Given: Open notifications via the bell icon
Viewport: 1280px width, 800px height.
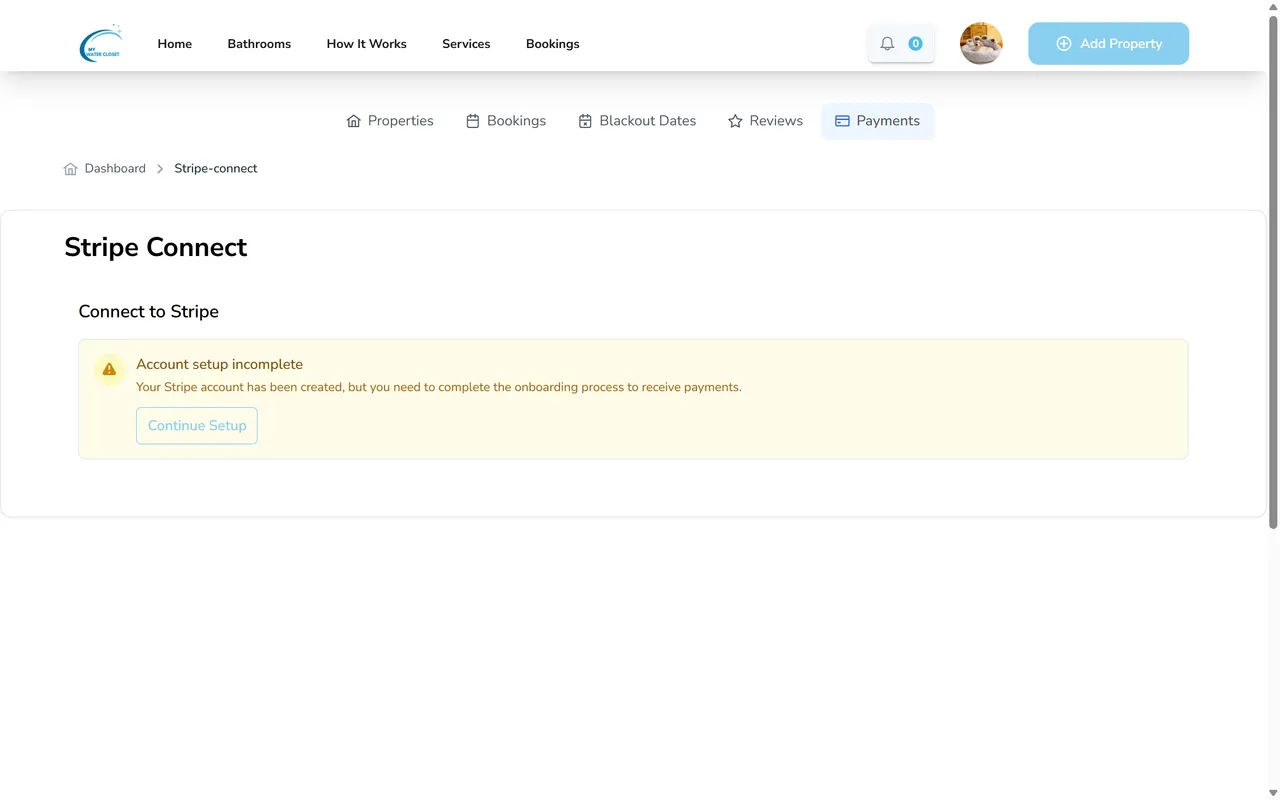Looking at the screenshot, I should coord(887,43).
